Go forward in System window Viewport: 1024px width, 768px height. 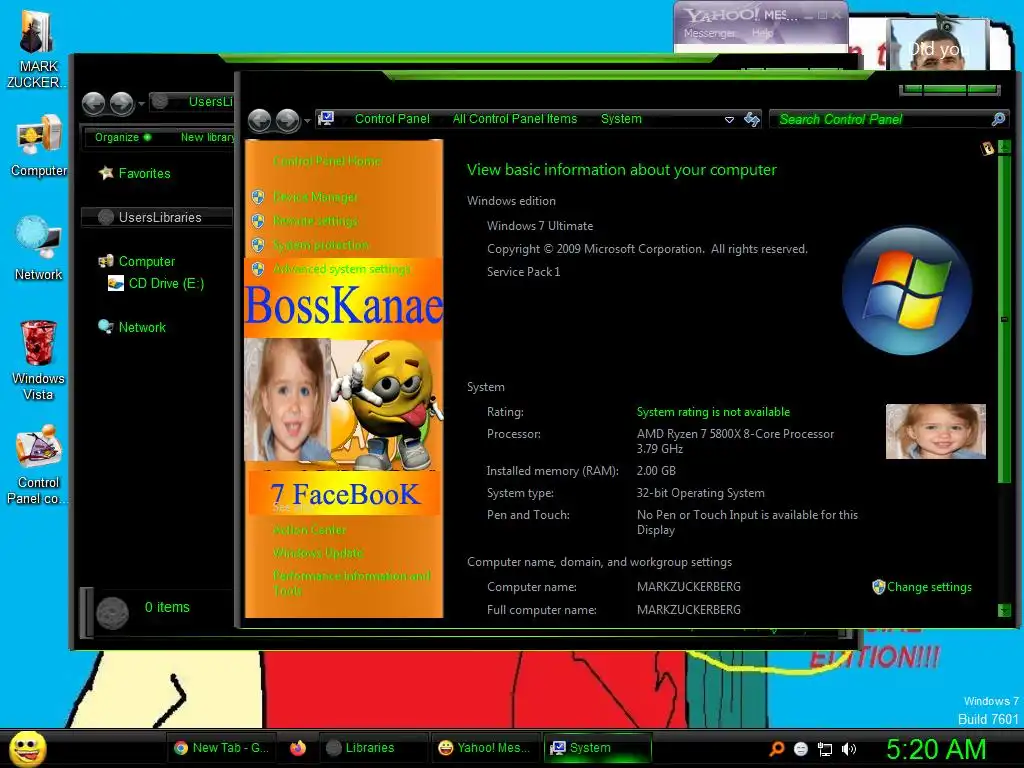point(287,120)
